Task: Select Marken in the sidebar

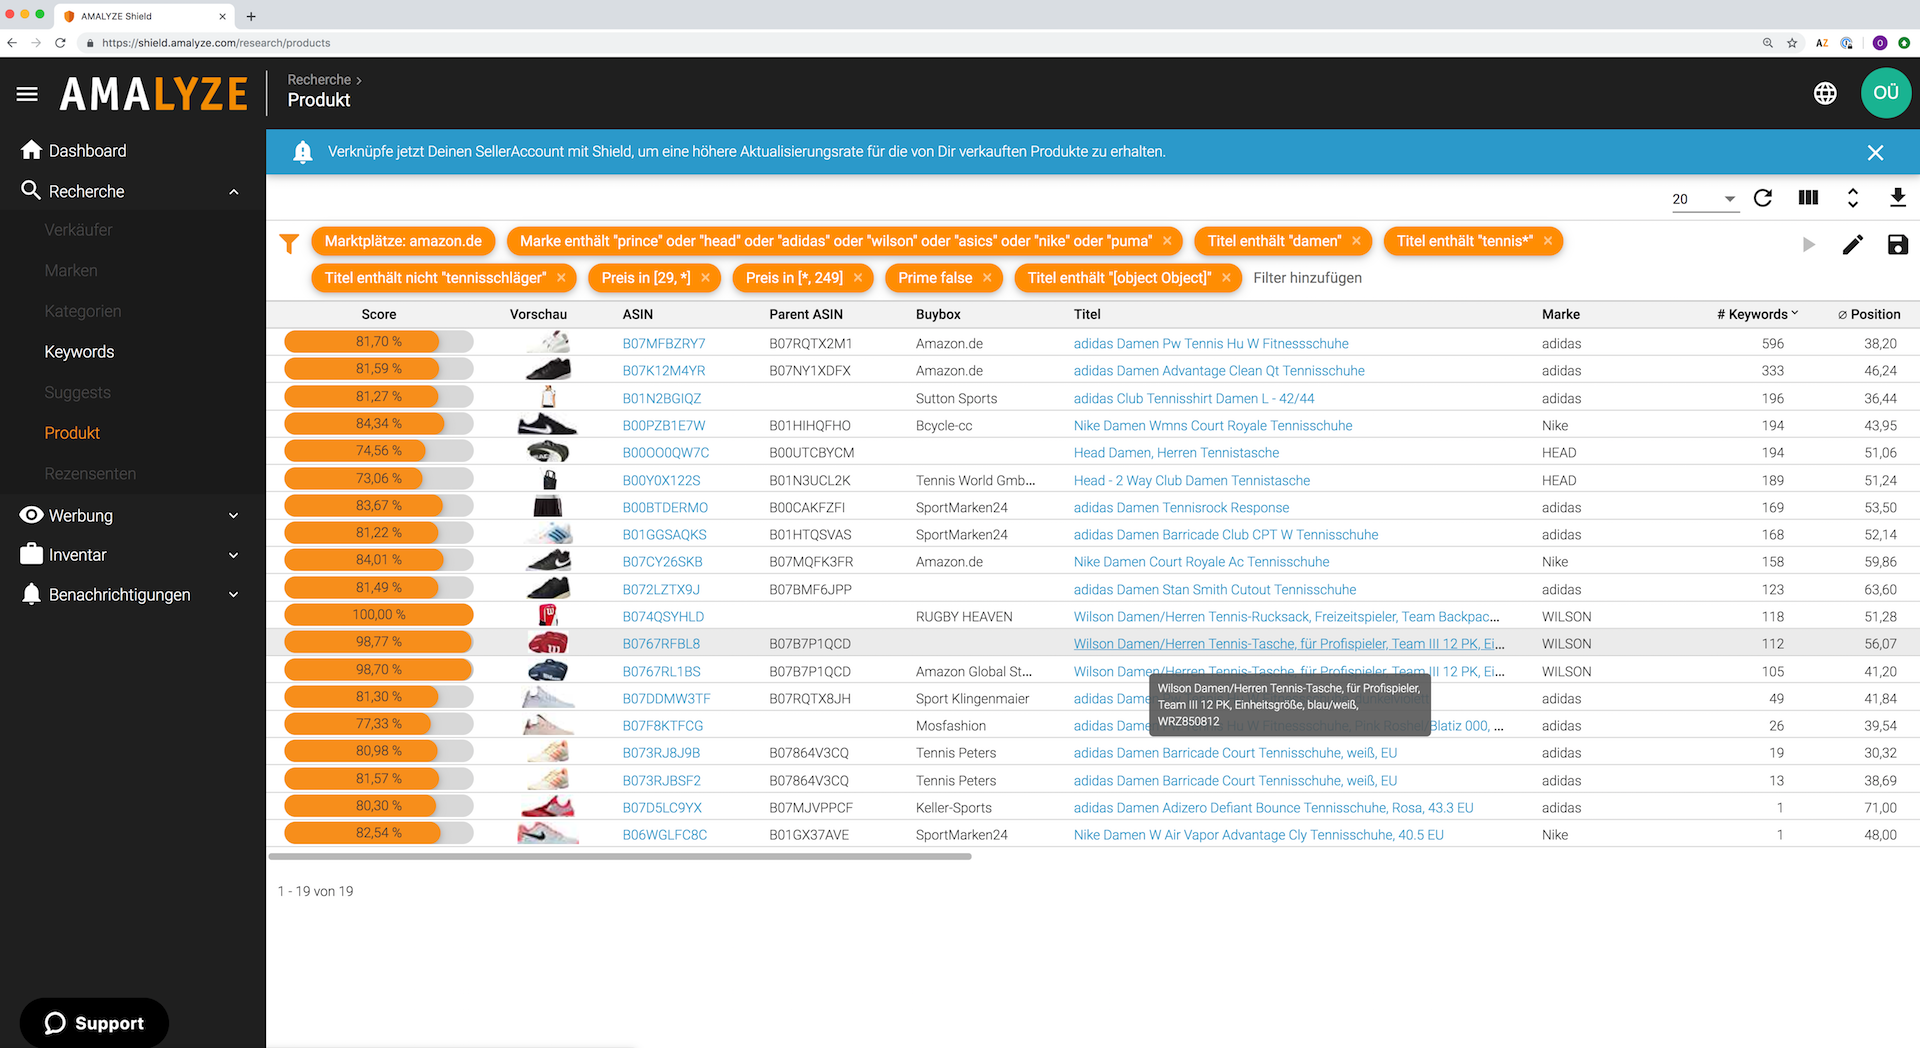Action: [x=71, y=271]
